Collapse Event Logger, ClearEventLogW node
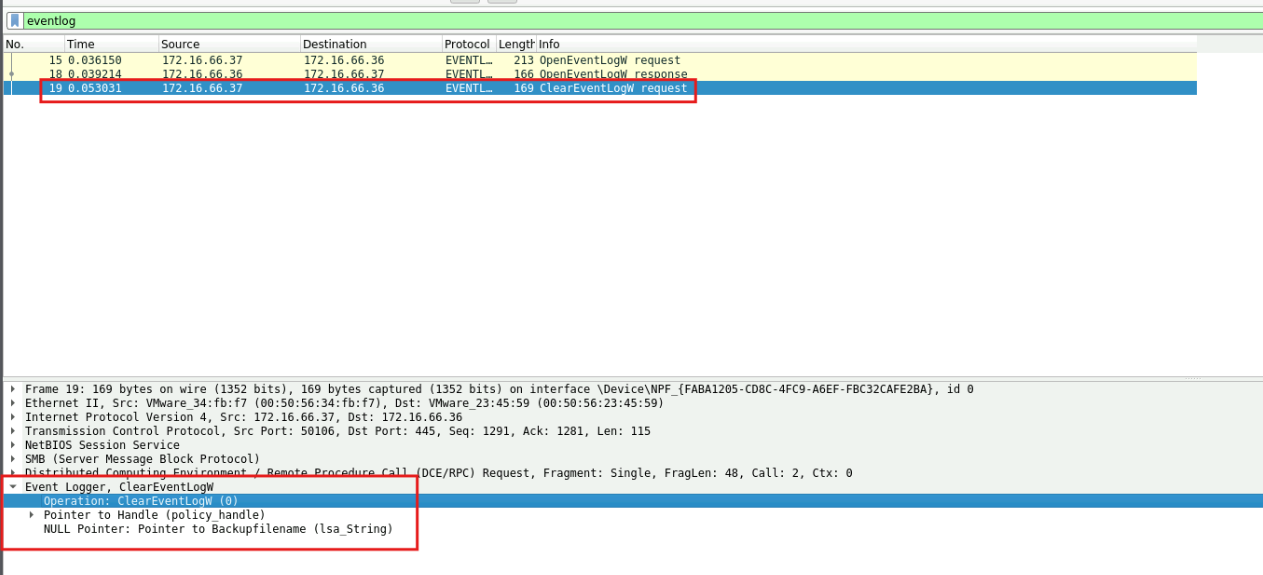Viewport: 1263px width, 575px height. click(x=14, y=487)
